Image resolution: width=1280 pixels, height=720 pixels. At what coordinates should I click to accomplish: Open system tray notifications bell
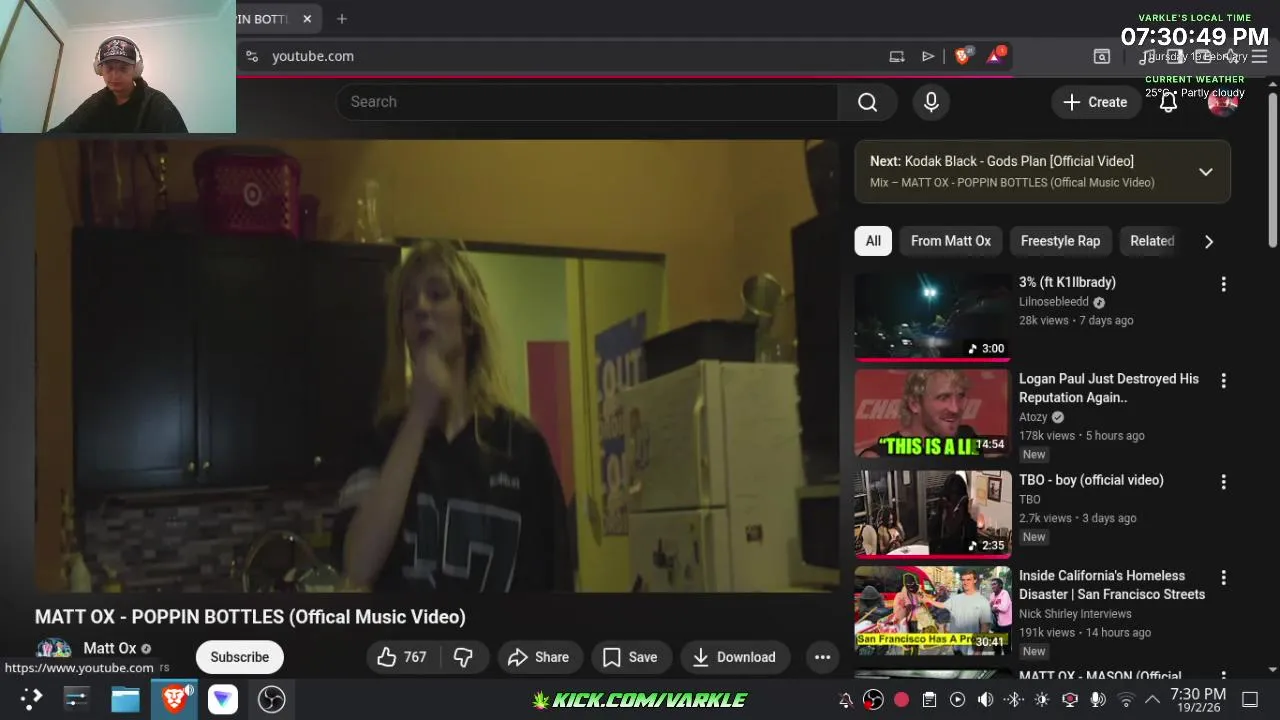pos(845,700)
